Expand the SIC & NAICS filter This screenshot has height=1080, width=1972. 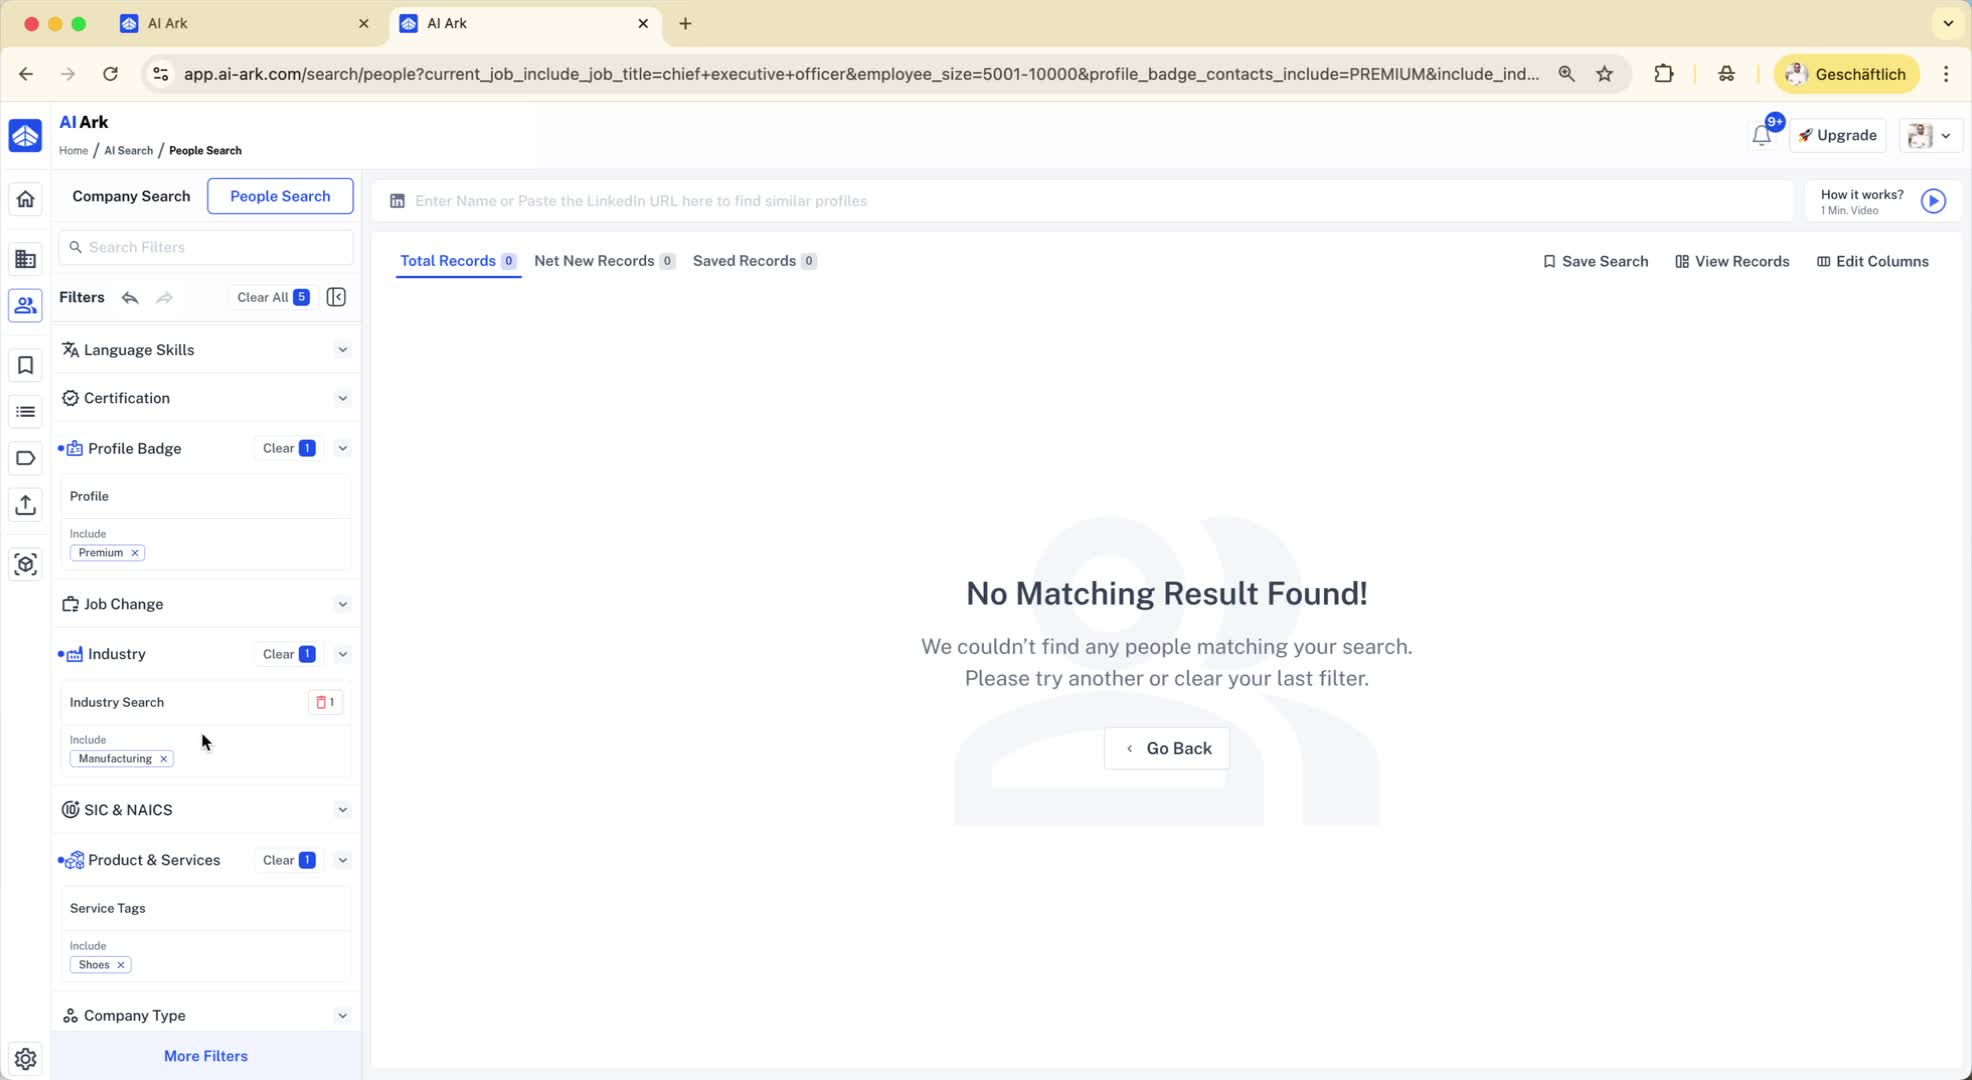click(342, 810)
